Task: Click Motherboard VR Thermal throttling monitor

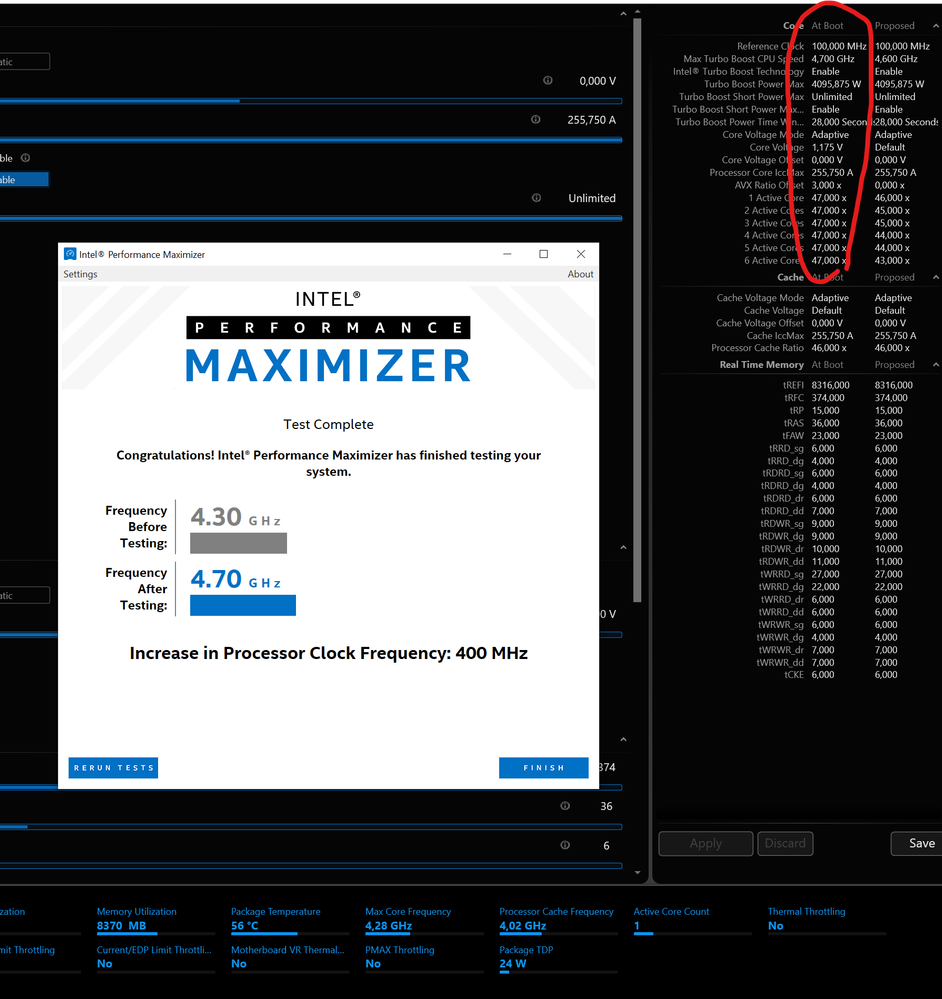Action: [290, 958]
